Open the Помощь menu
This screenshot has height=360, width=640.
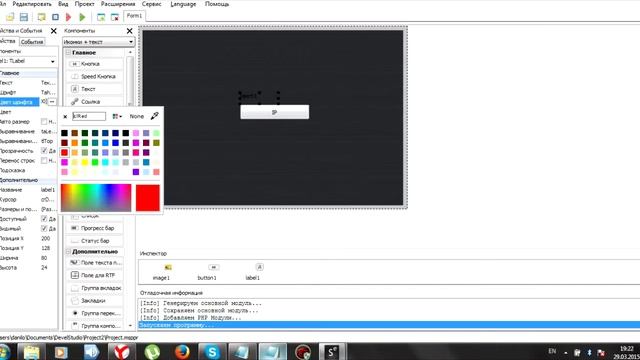(217, 4)
